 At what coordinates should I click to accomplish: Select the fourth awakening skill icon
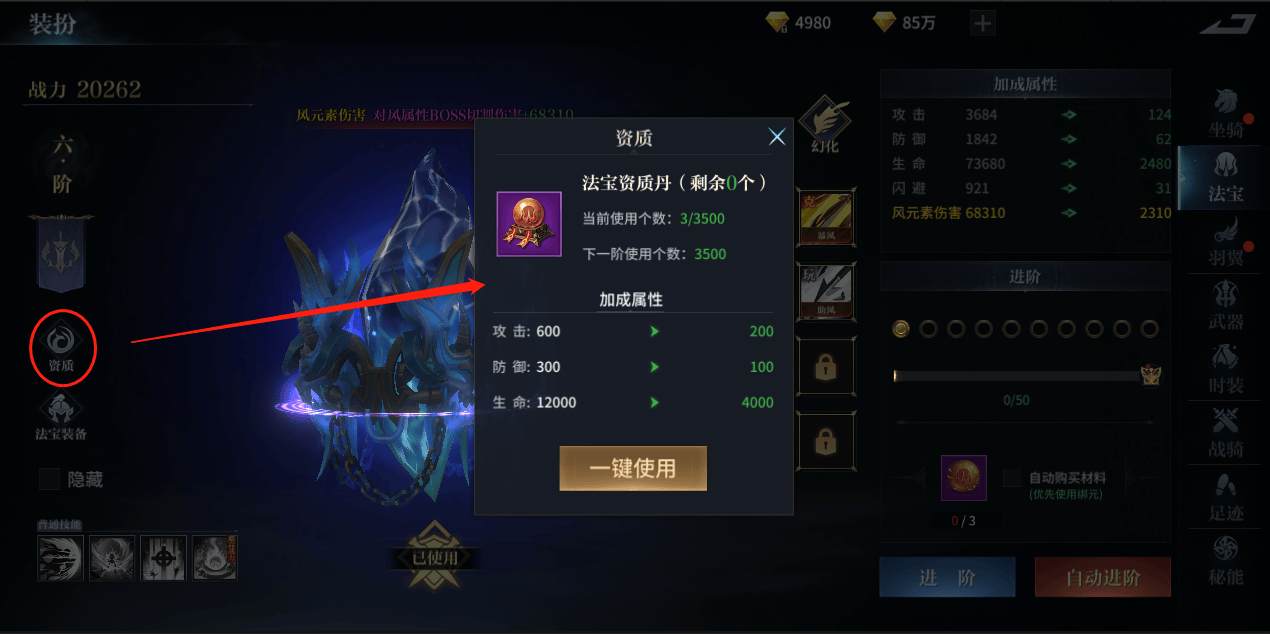214,557
